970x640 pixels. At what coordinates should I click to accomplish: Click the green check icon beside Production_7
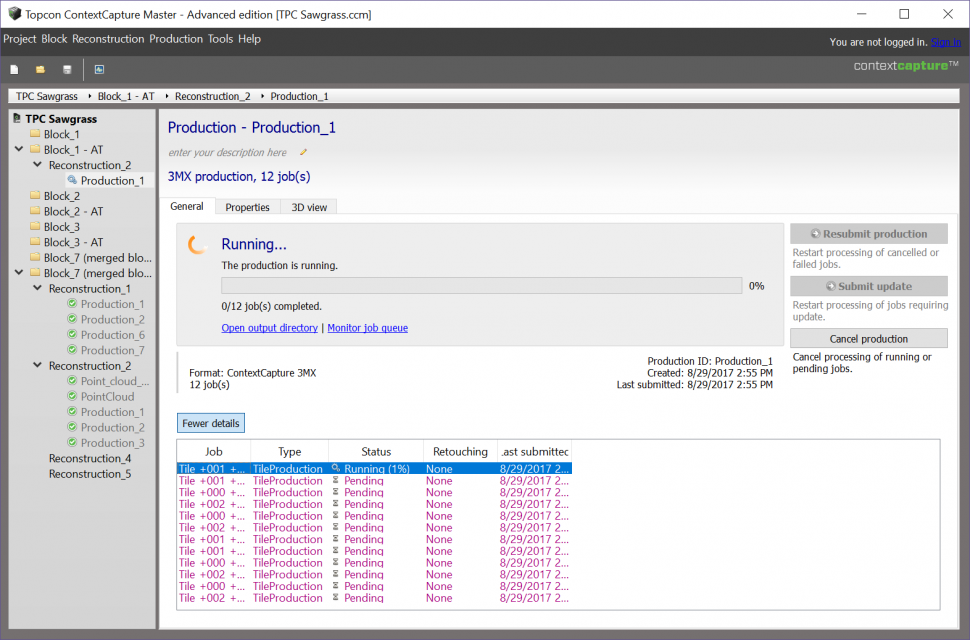pos(72,350)
